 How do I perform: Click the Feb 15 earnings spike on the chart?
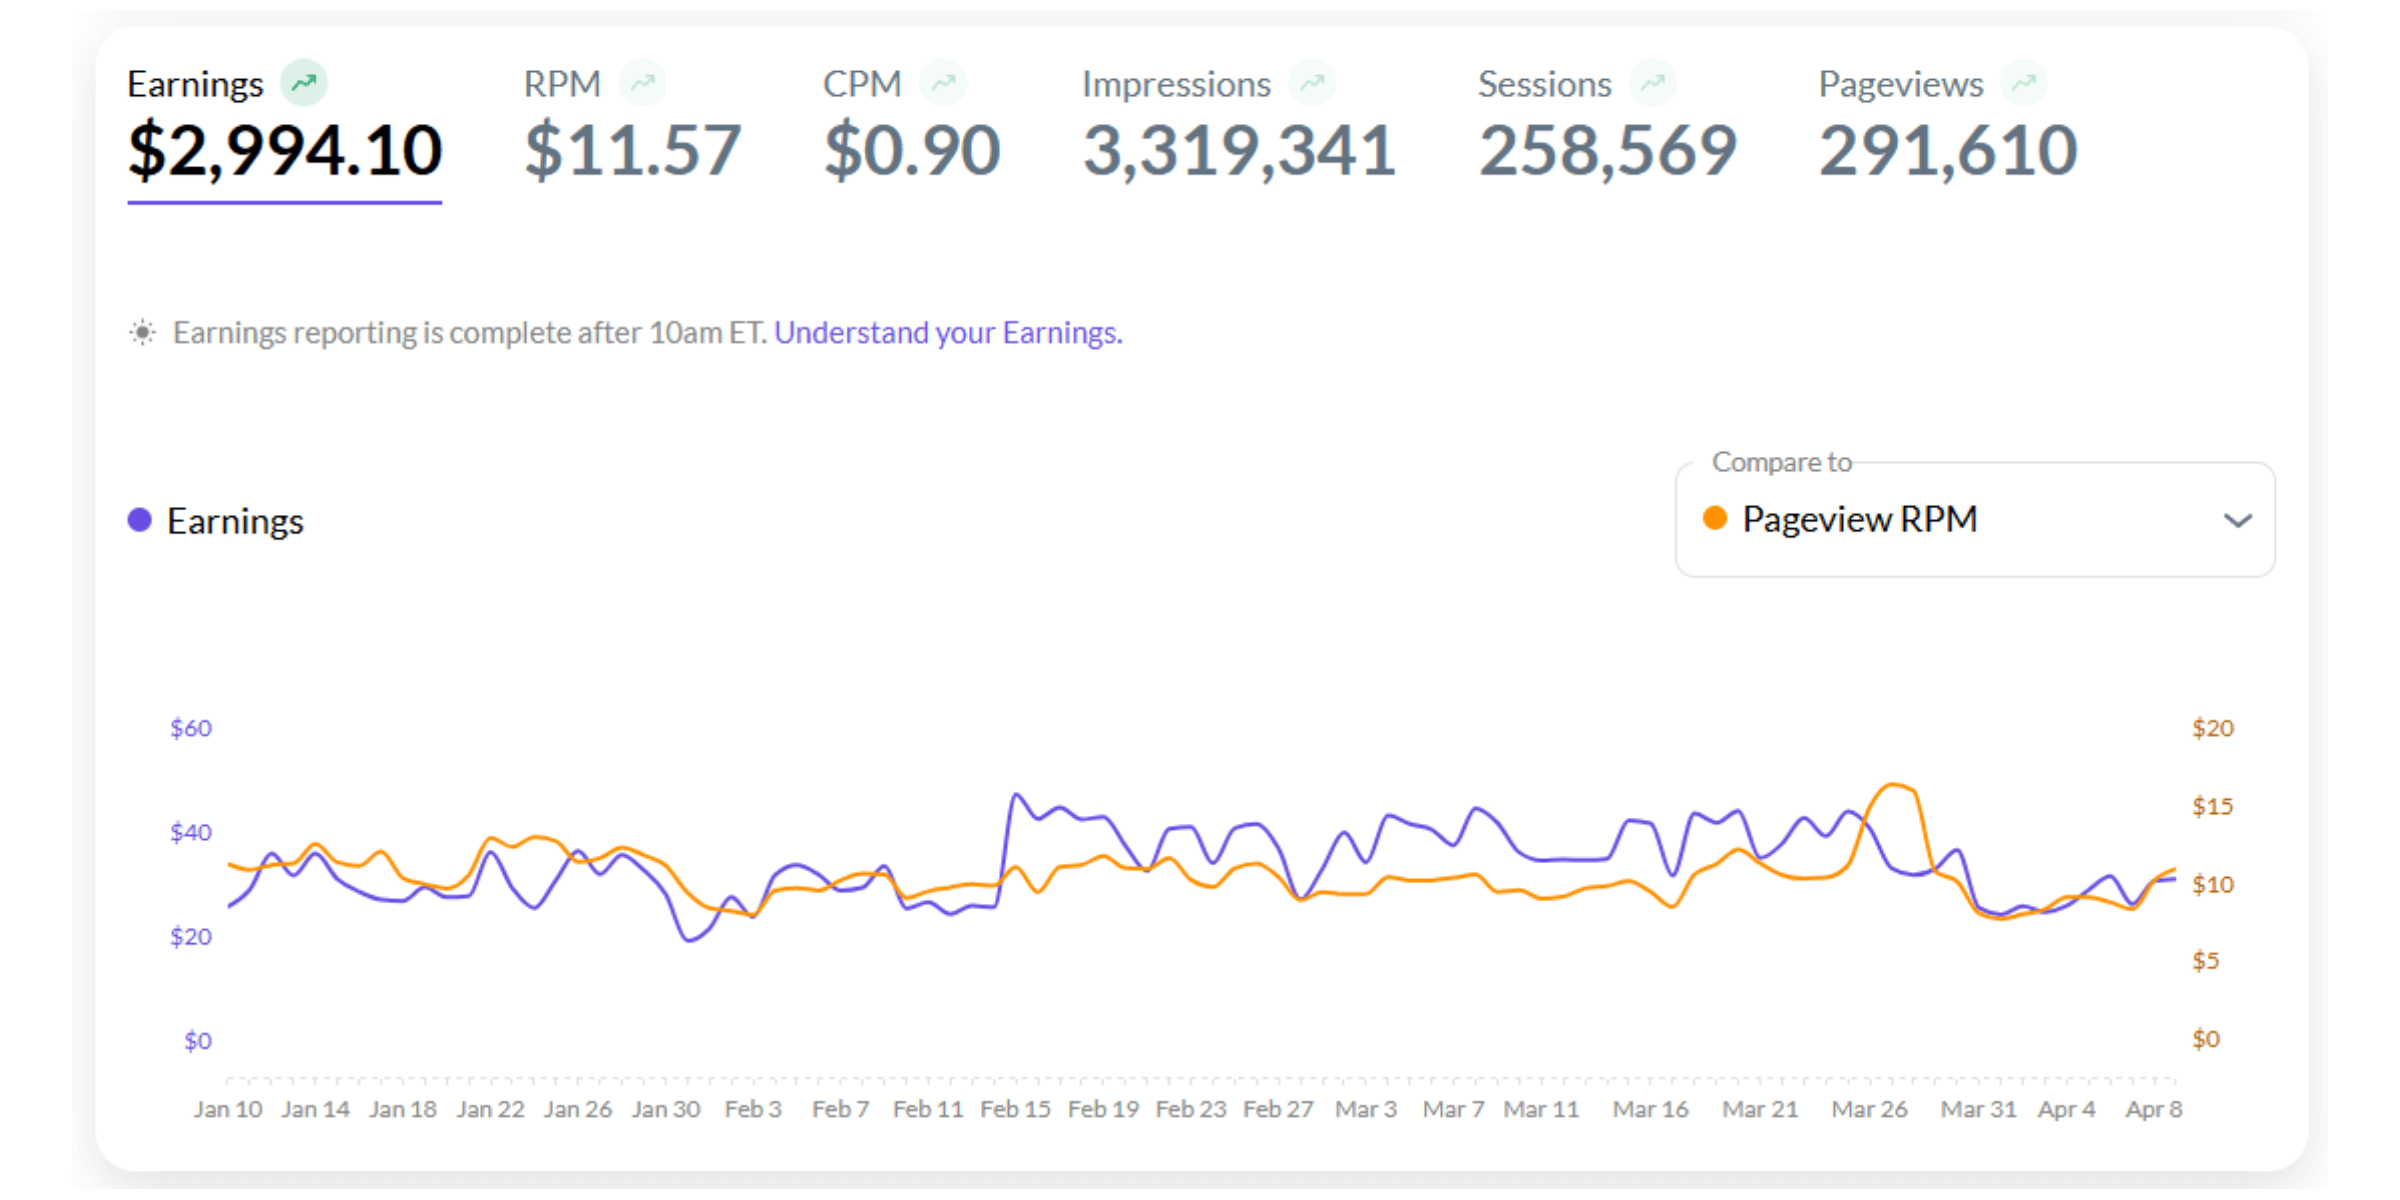(x=1016, y=796)
